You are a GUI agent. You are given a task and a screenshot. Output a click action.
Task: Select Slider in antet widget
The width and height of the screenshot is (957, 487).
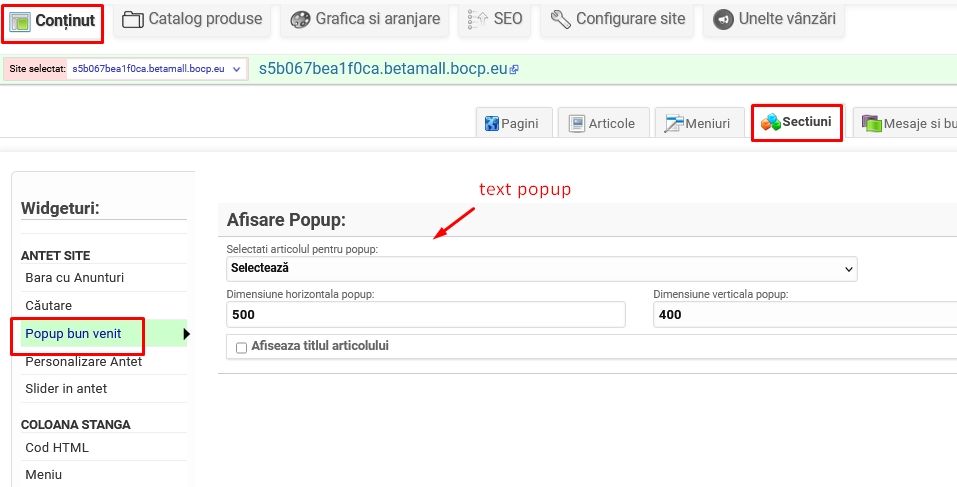pos(66,388)
